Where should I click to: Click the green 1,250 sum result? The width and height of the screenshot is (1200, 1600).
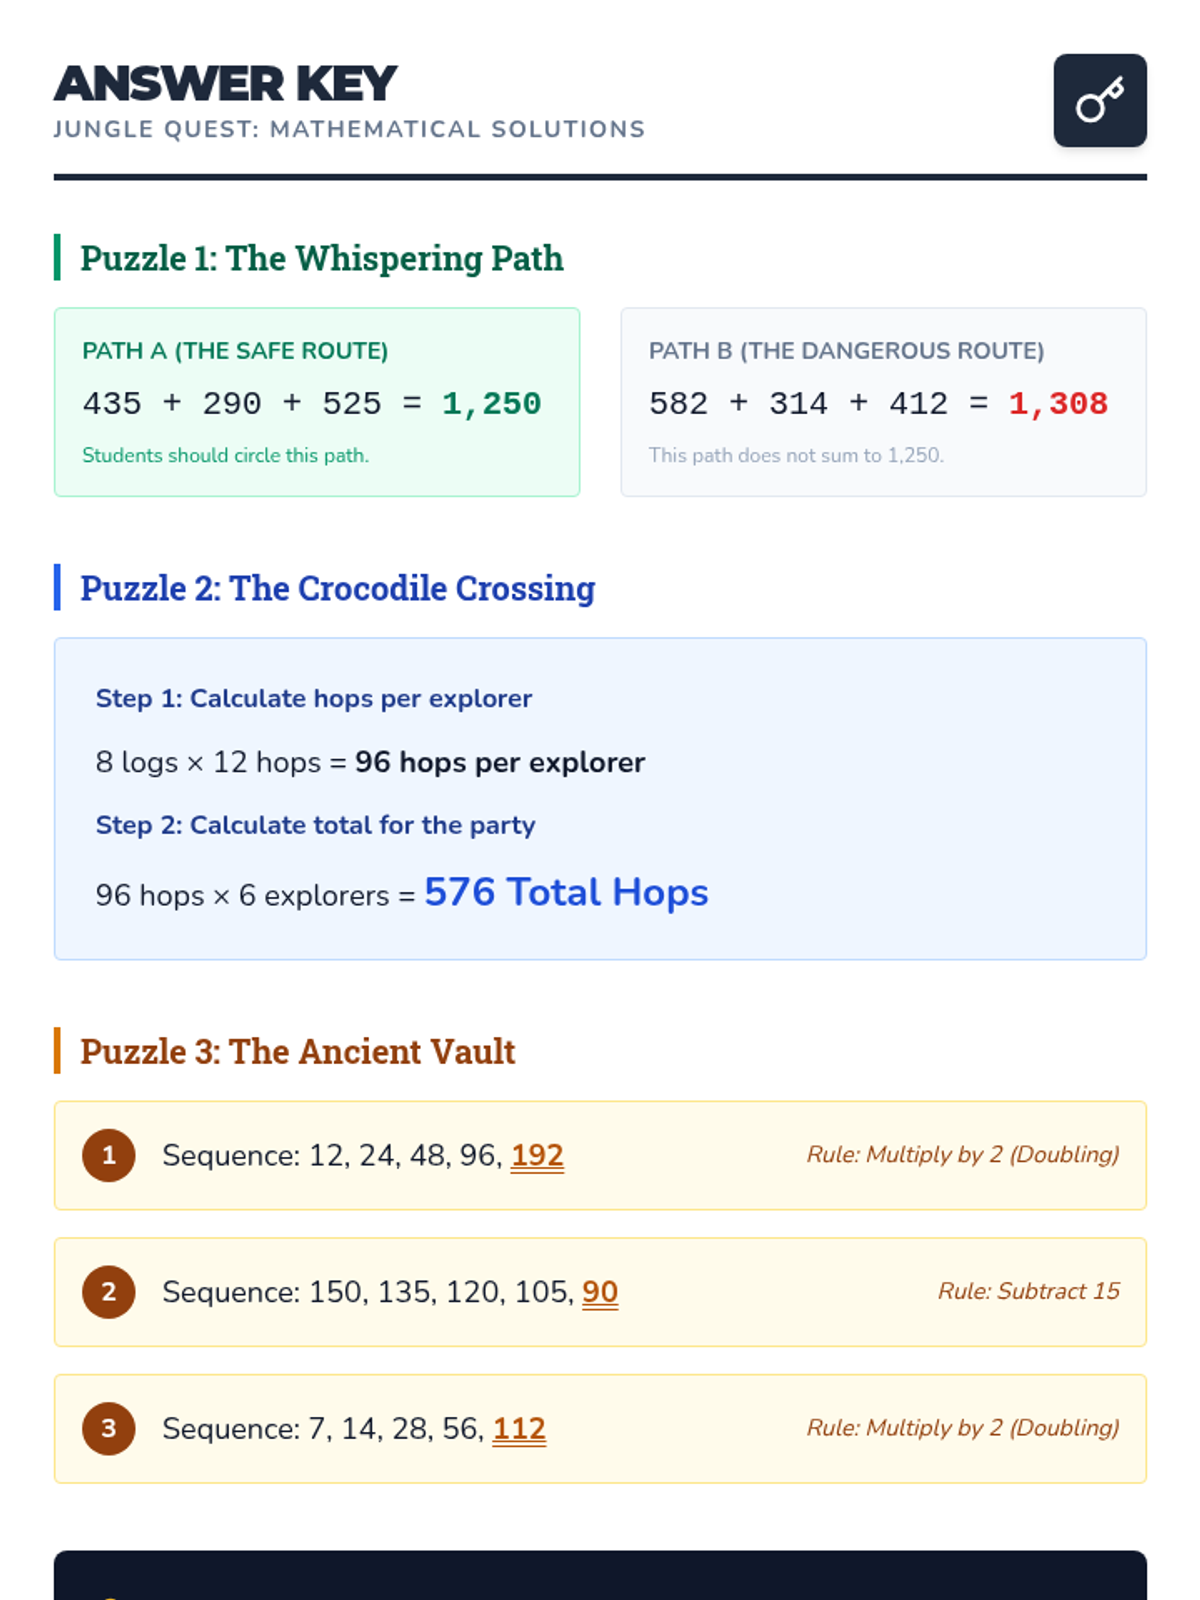(x=491, y=404)
